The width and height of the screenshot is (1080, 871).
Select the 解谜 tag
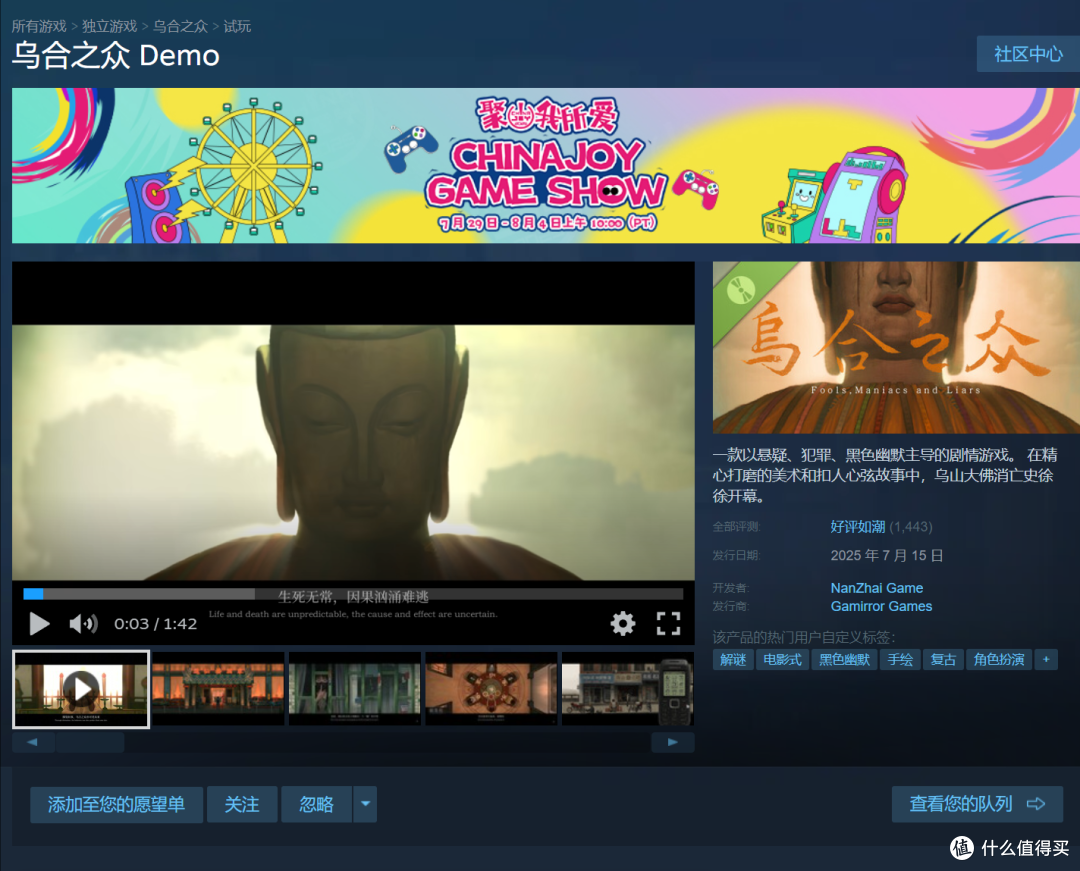click(x=734, y=660)
